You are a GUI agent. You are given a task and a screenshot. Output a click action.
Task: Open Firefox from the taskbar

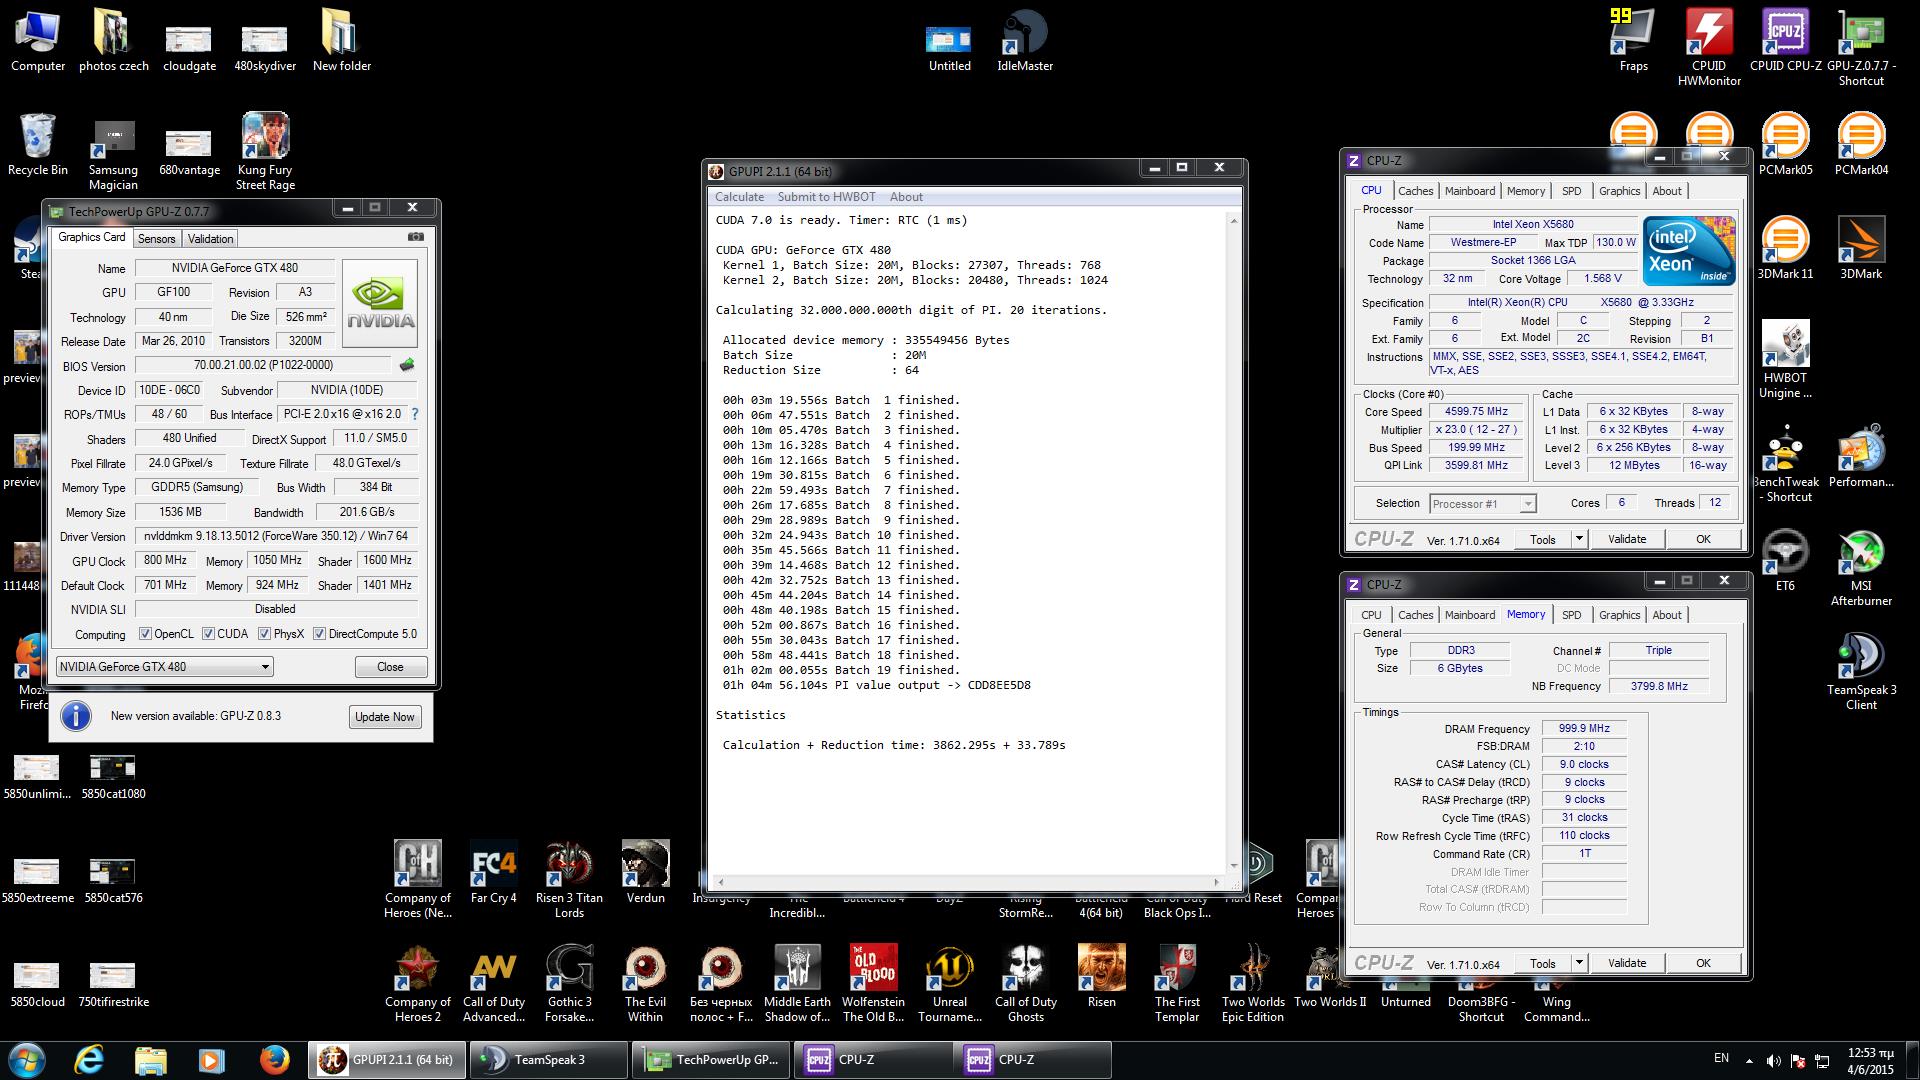[x=273, y=1059]
